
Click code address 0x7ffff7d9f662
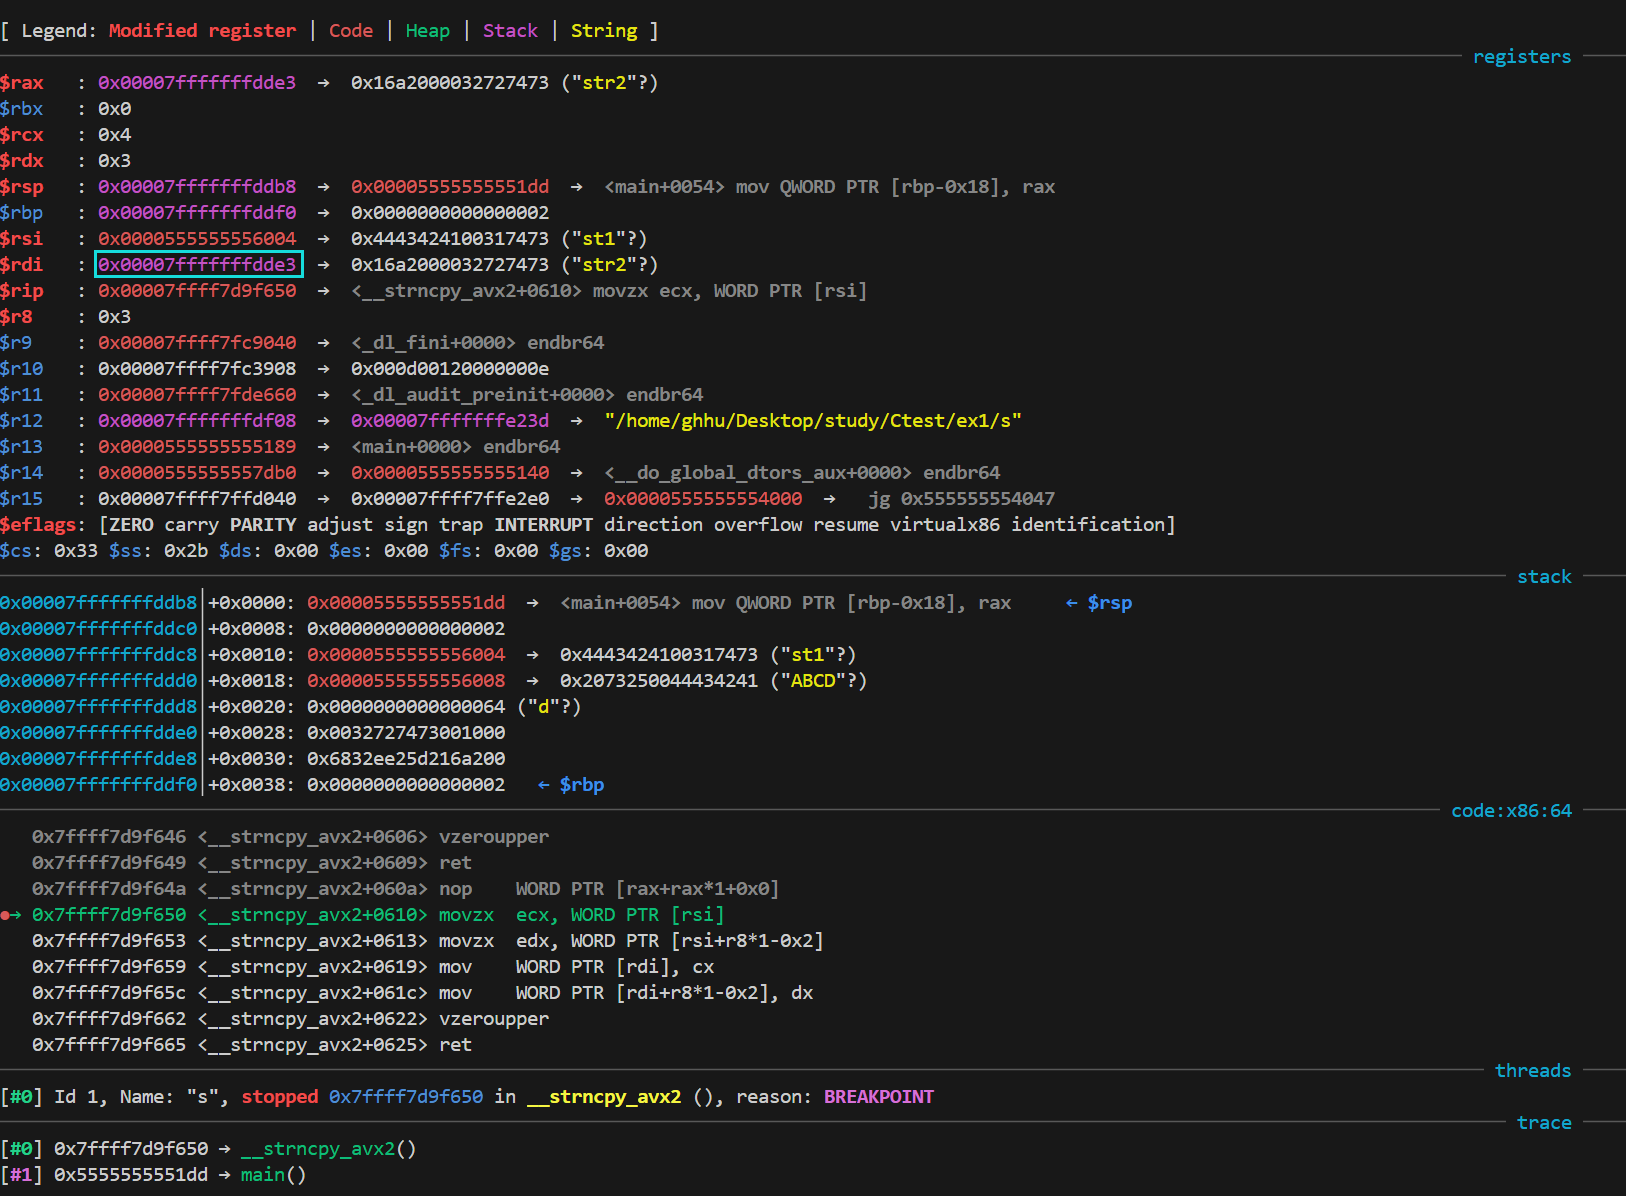(x=109, y=1019)
